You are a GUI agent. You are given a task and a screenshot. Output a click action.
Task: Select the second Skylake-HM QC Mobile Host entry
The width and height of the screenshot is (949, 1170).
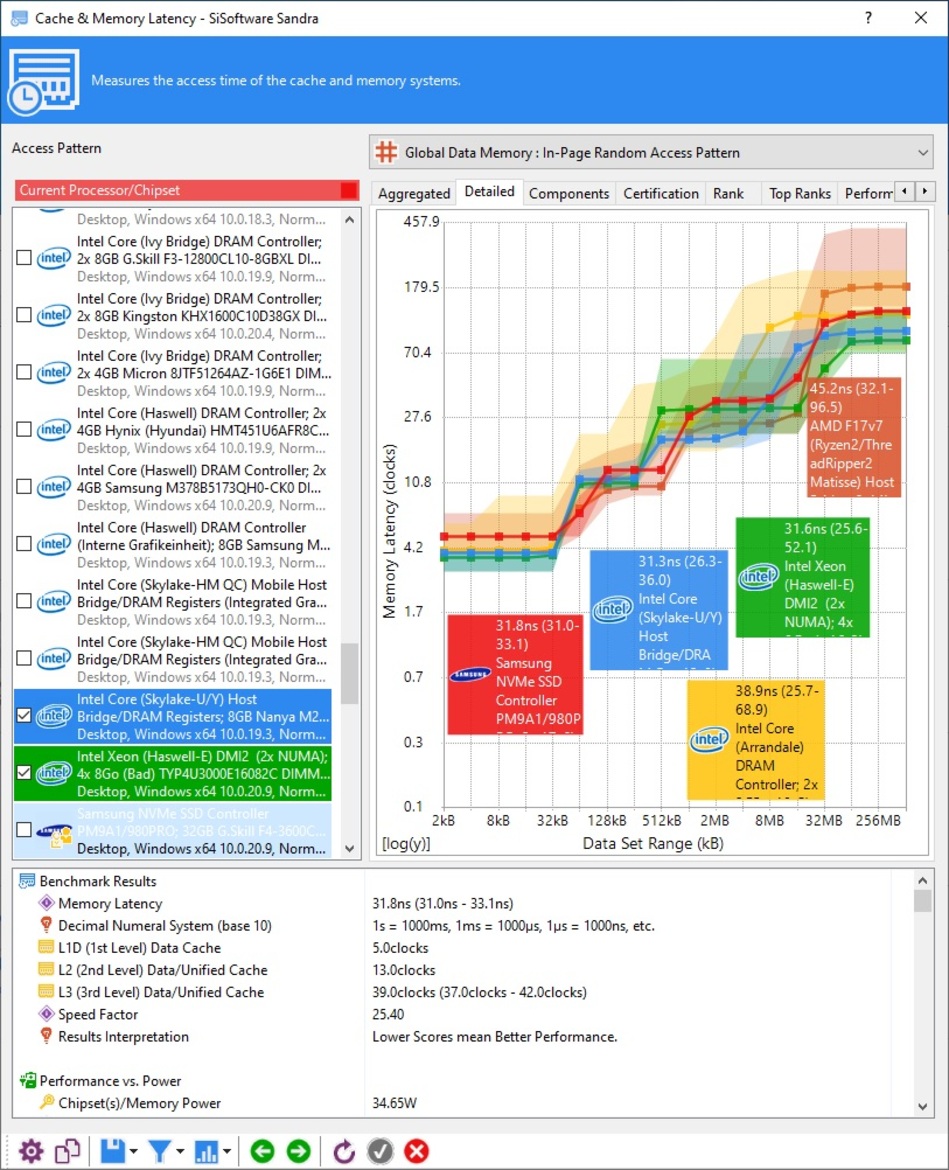[173, 659]
